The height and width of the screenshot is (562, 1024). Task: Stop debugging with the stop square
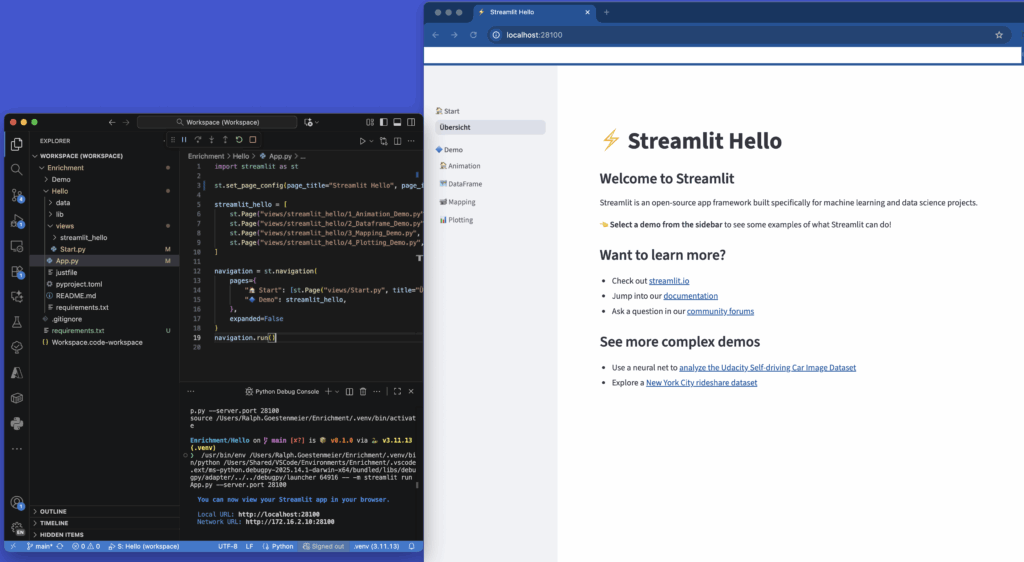click(253, 140)
